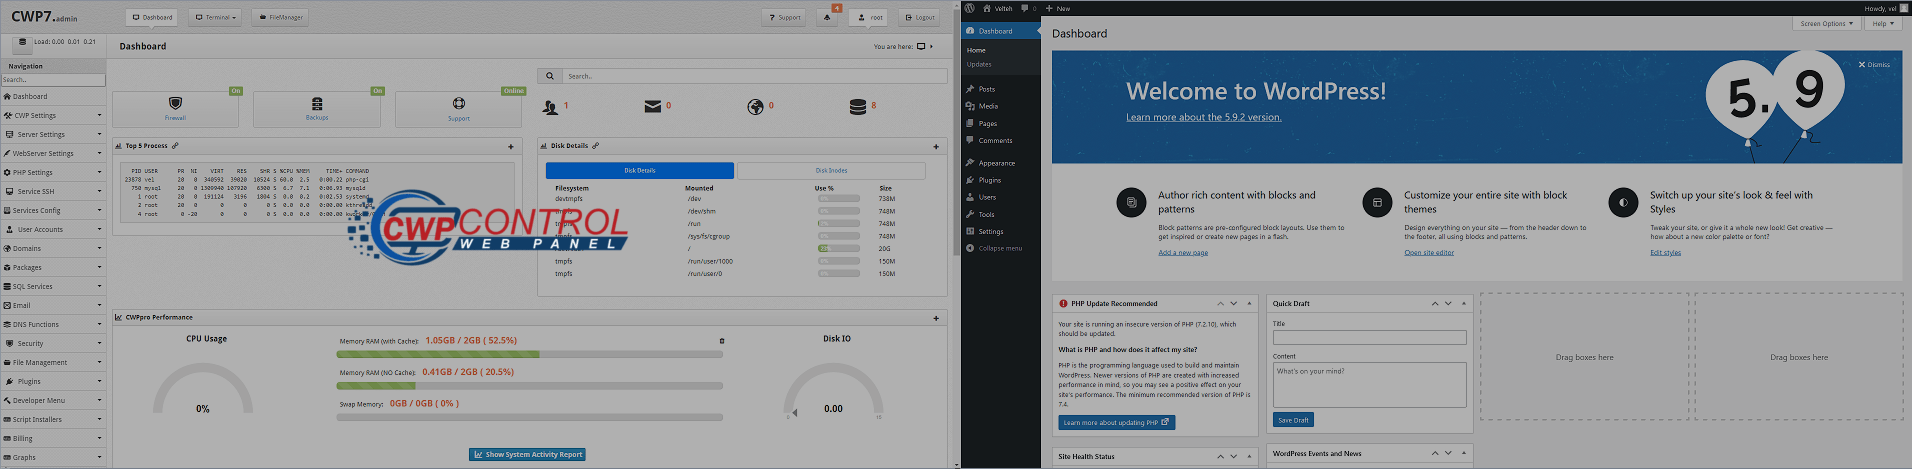1912x469 pixels.
Task: Toggle the Site Health Status panel
Action: click(x=1249, y=456)
